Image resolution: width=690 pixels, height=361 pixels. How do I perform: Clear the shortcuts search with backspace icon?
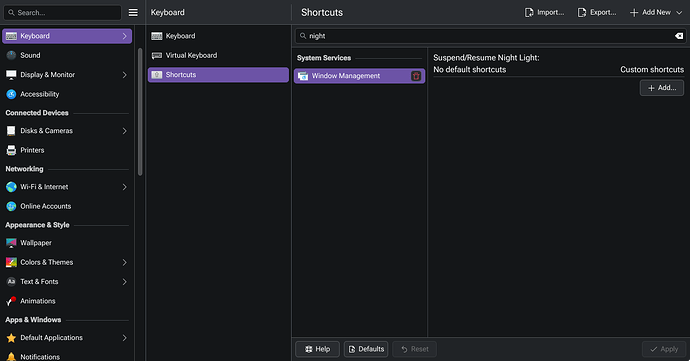click(679, 36)
